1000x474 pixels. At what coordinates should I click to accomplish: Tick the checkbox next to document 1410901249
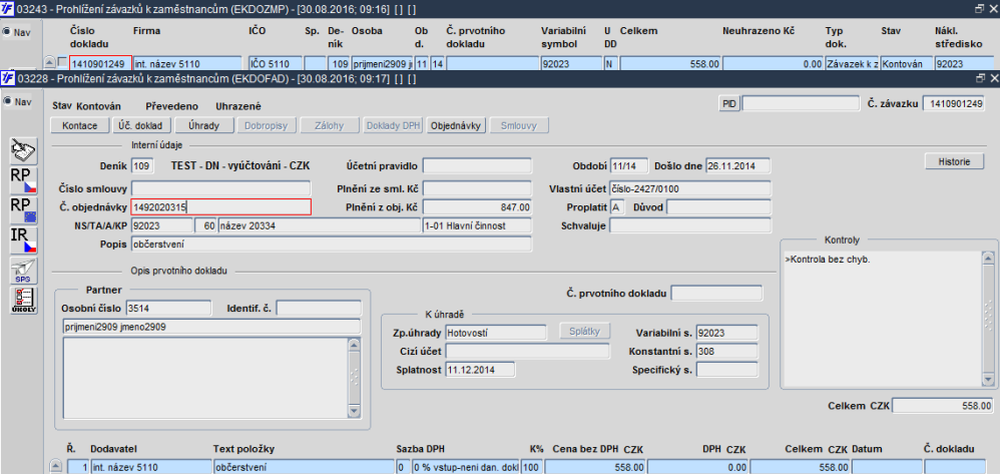[62, 63]
